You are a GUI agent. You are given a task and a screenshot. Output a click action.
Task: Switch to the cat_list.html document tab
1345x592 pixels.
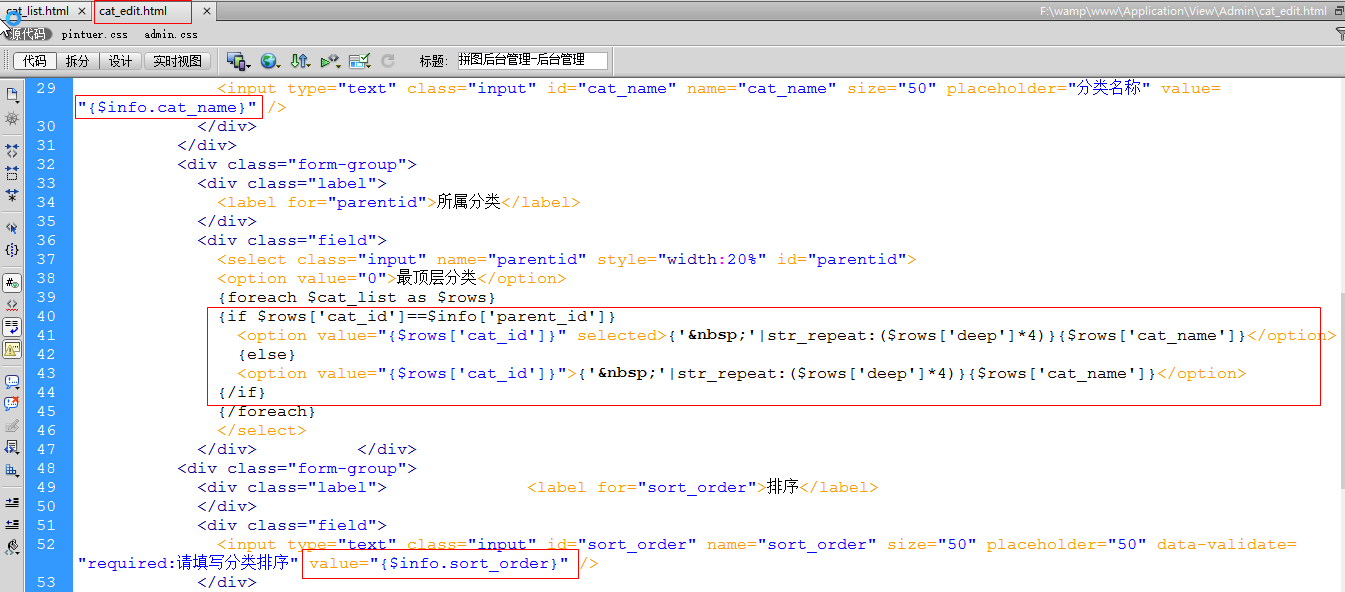38,11
